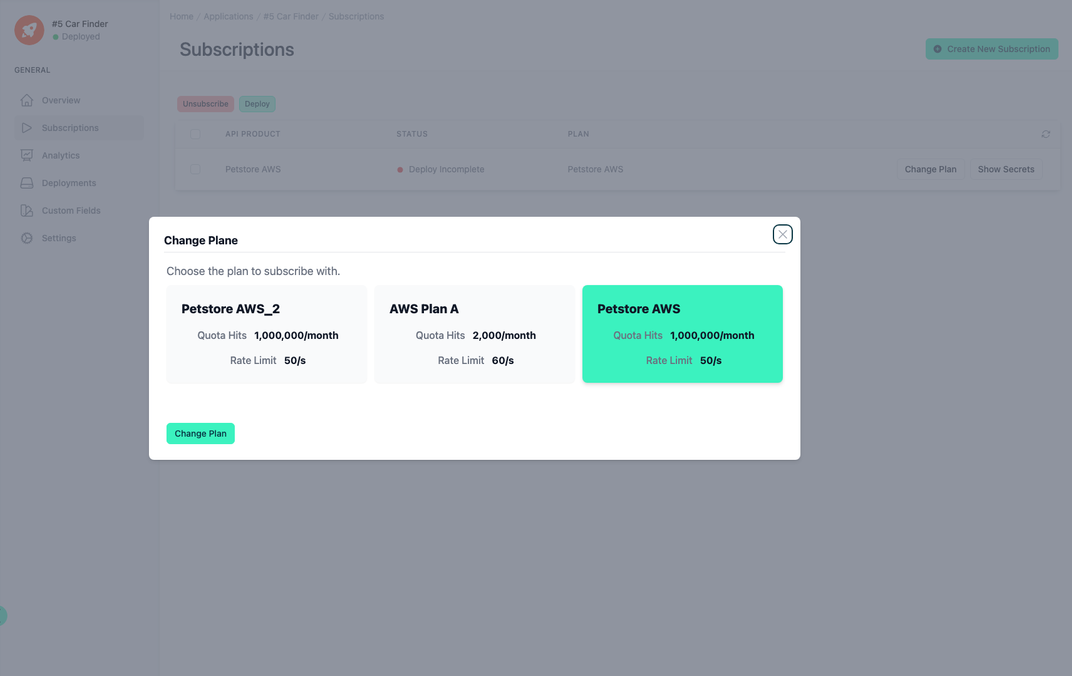The height and width of the screenshot is (676, 1072).
Task: Confirm with the Change Plan button in dialog
Action: (200, 433)
